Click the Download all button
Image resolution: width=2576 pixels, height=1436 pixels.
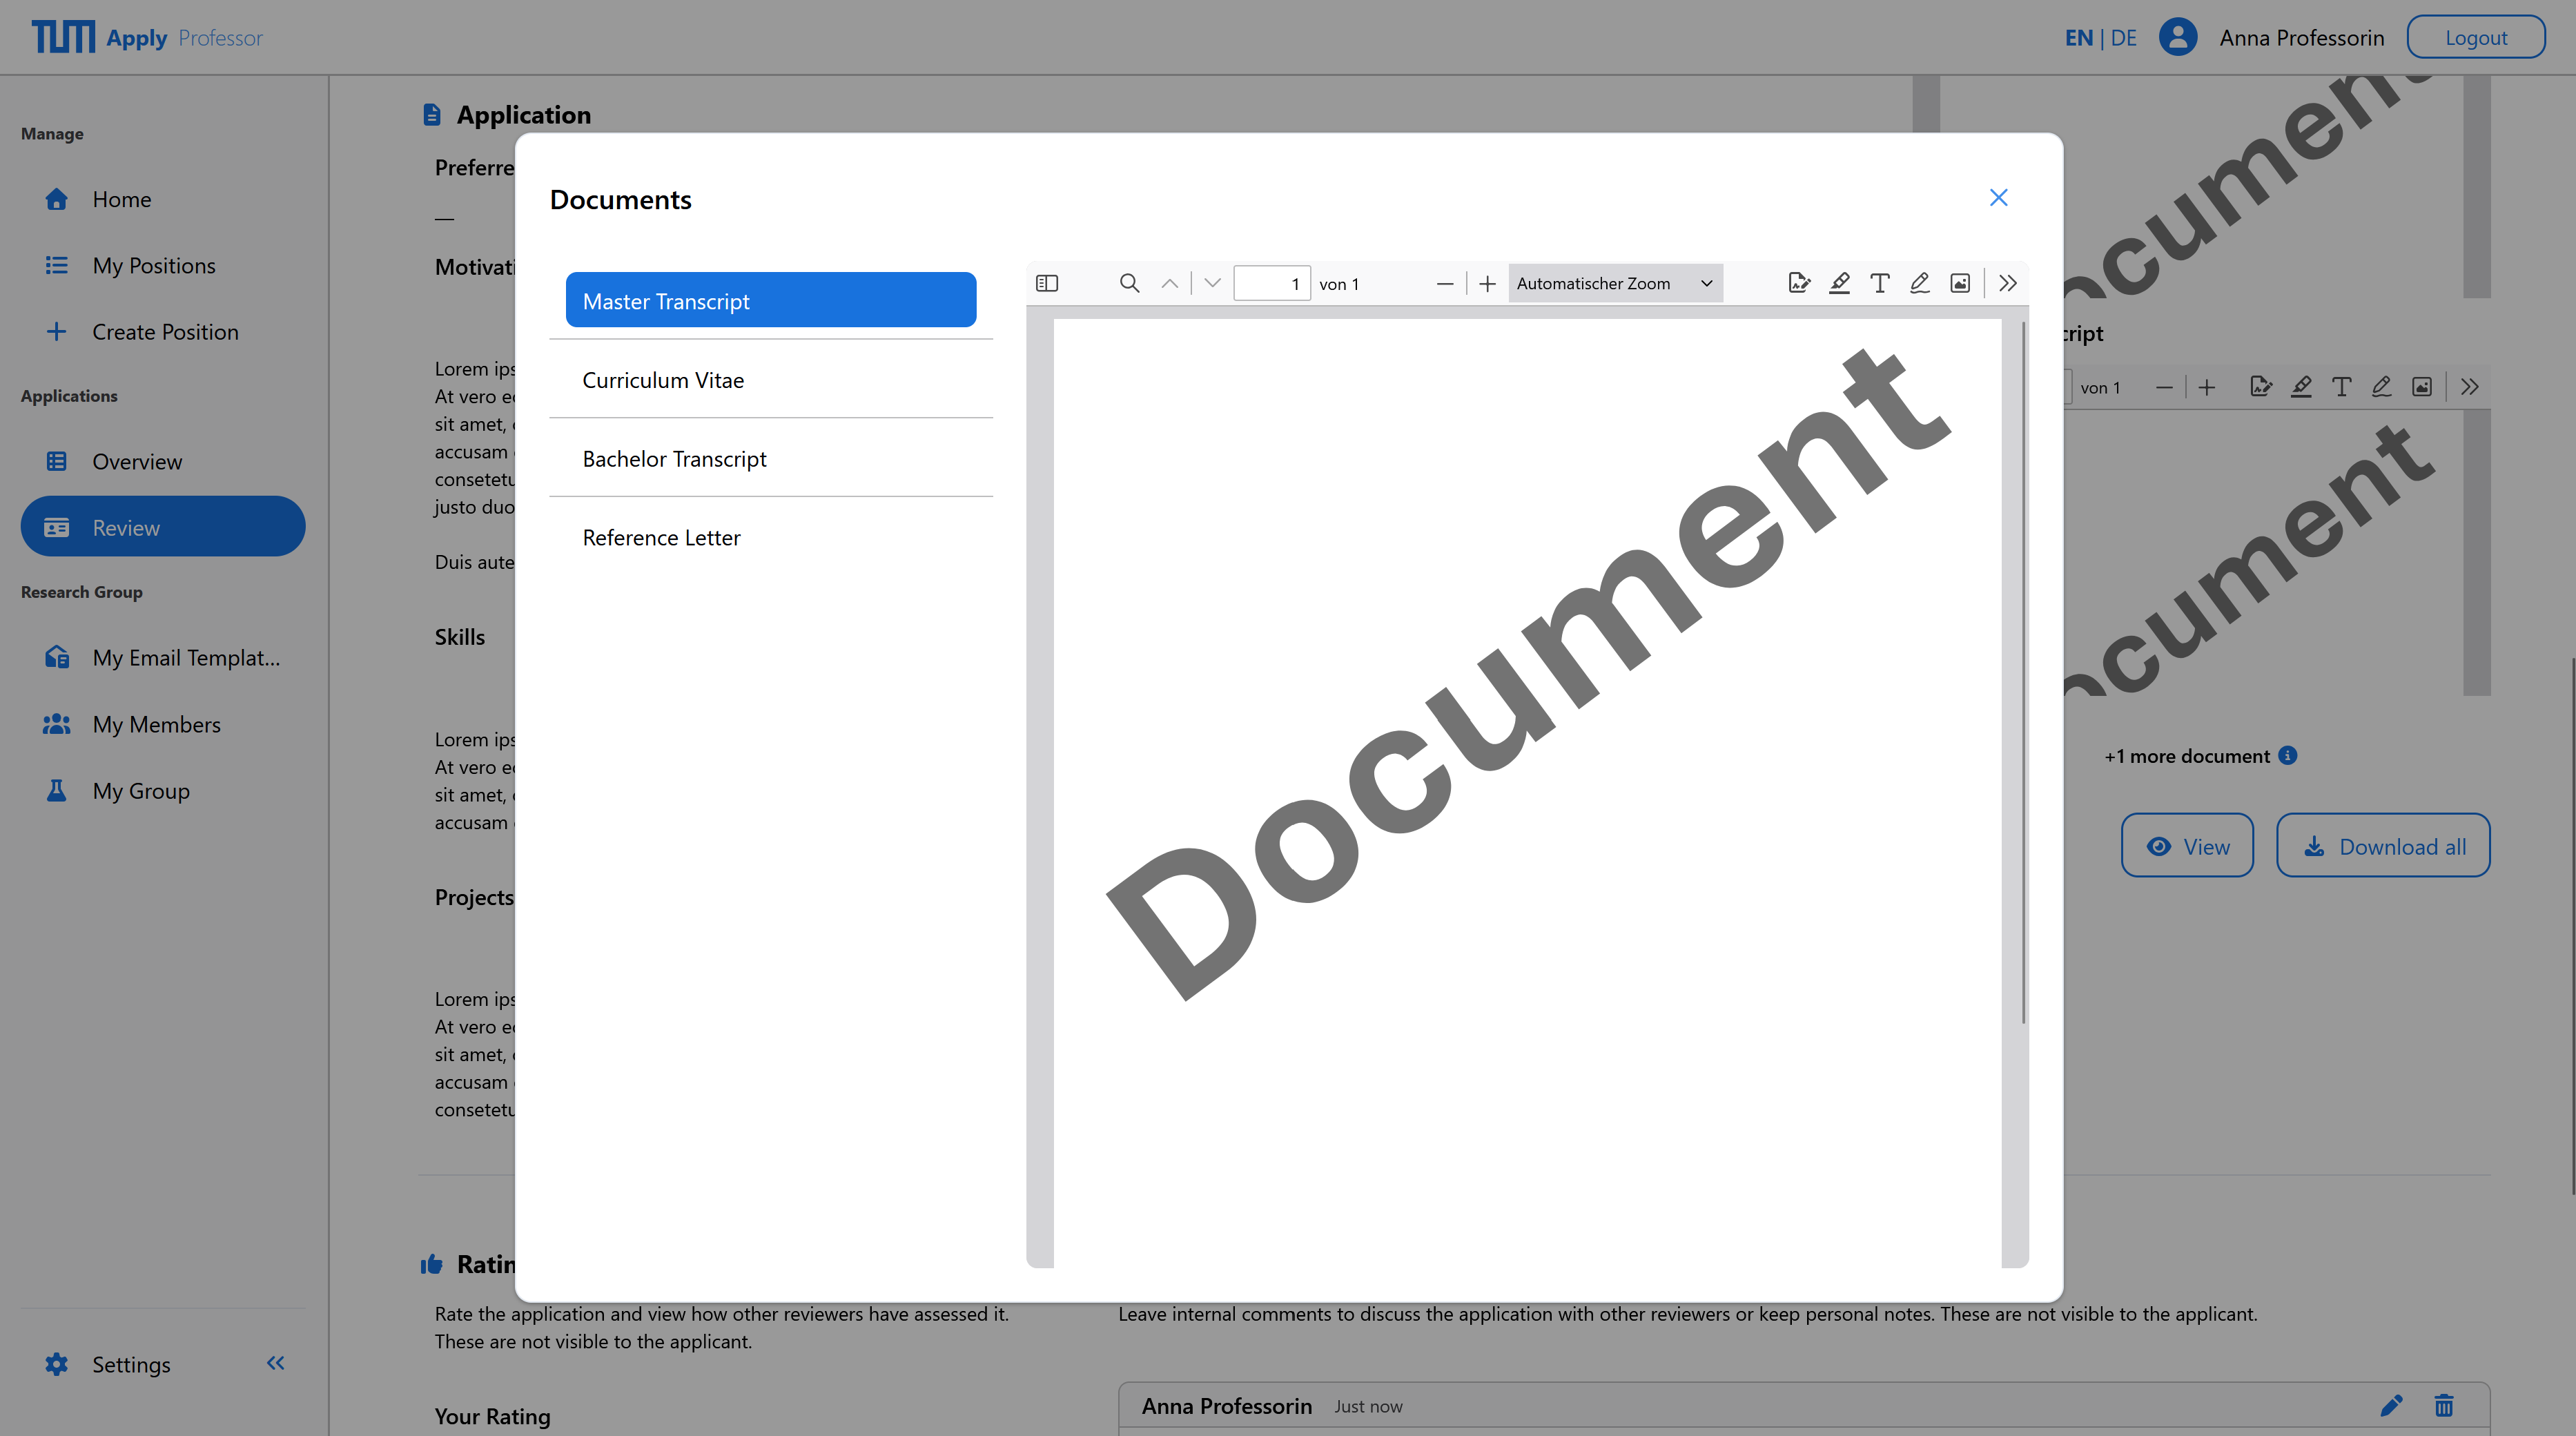pyautogui.click(x=2383, y=845)
